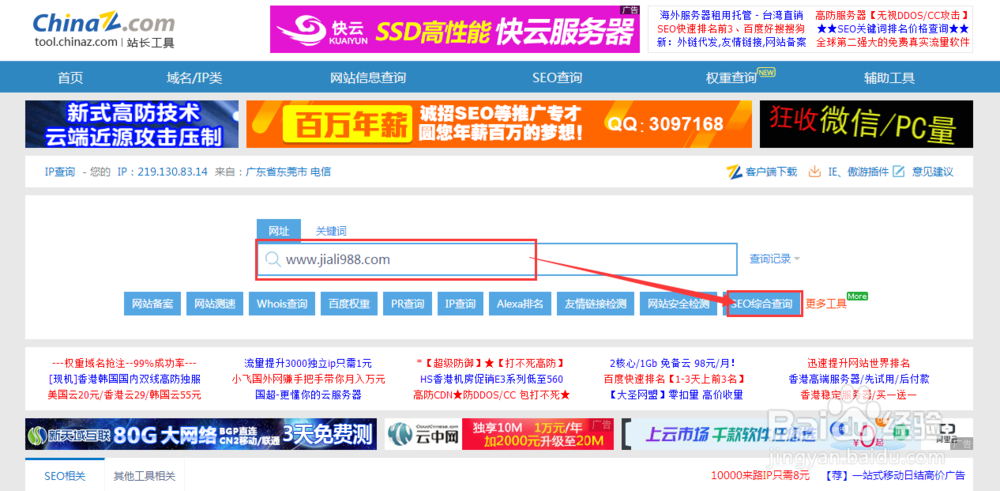Open 香港高端服务器/先试用/后付款 link

point(858,379)
